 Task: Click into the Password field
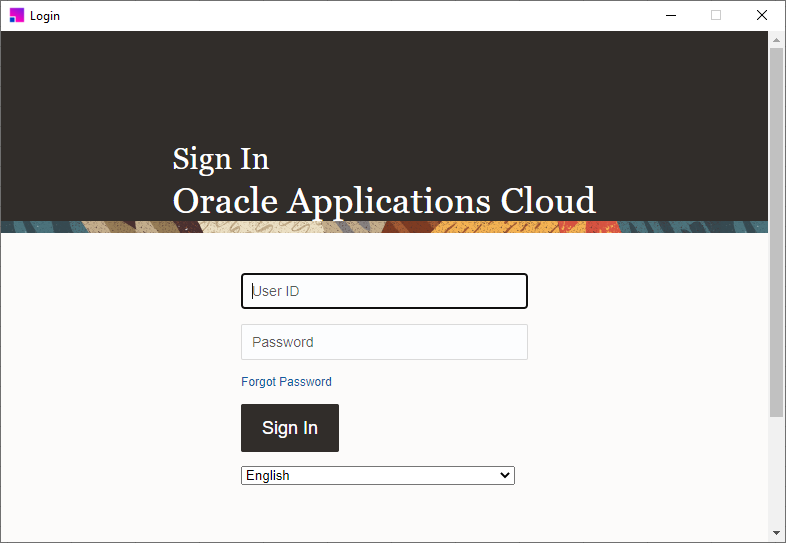(x=384, y=342)
